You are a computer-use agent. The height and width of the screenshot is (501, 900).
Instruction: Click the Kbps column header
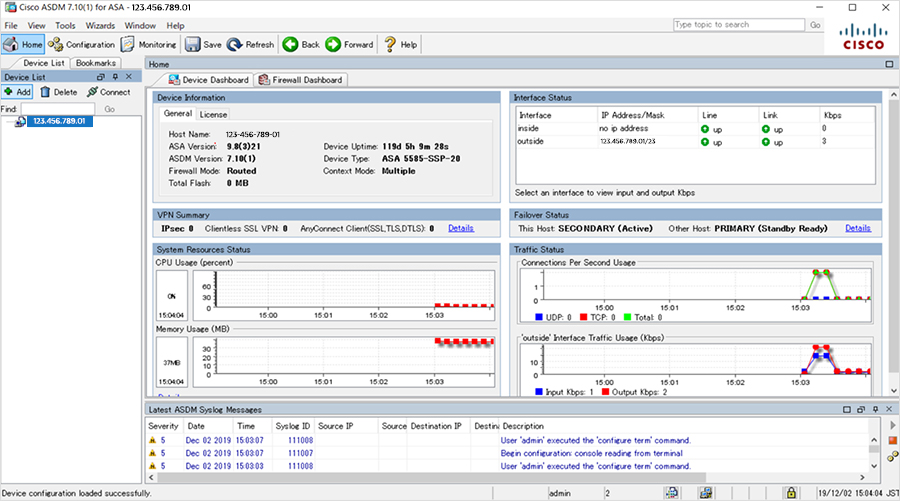tap(847, 115)
